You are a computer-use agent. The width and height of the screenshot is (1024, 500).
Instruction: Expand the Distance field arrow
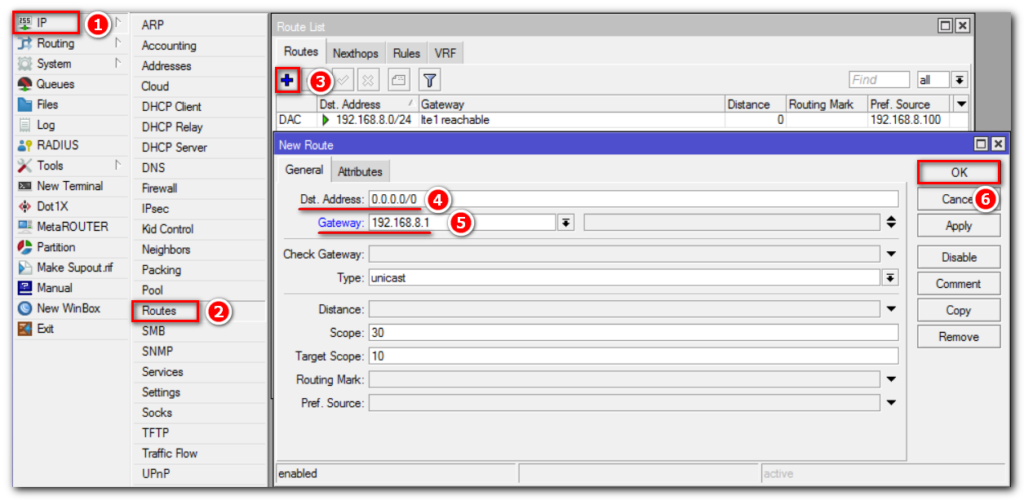[x=890, y=309]
